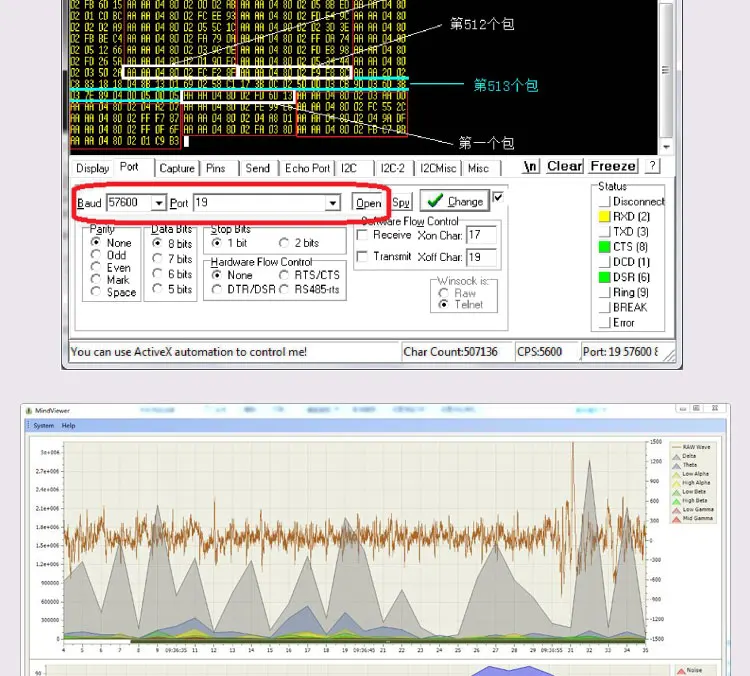Go to the Send tab
Viewport: 750px width, 676px height.
[x=257, y=168]
